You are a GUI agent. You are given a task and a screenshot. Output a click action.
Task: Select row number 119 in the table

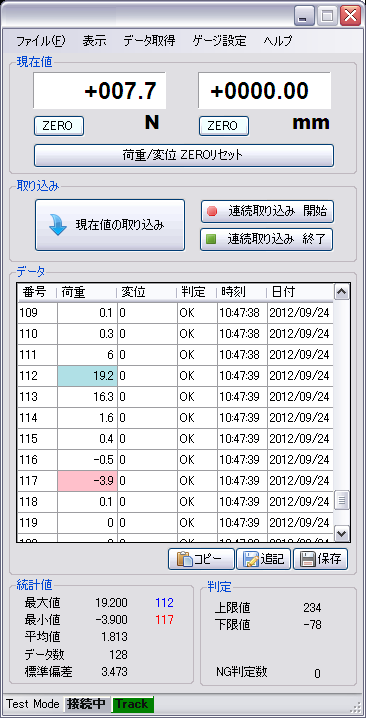[38, 522]
